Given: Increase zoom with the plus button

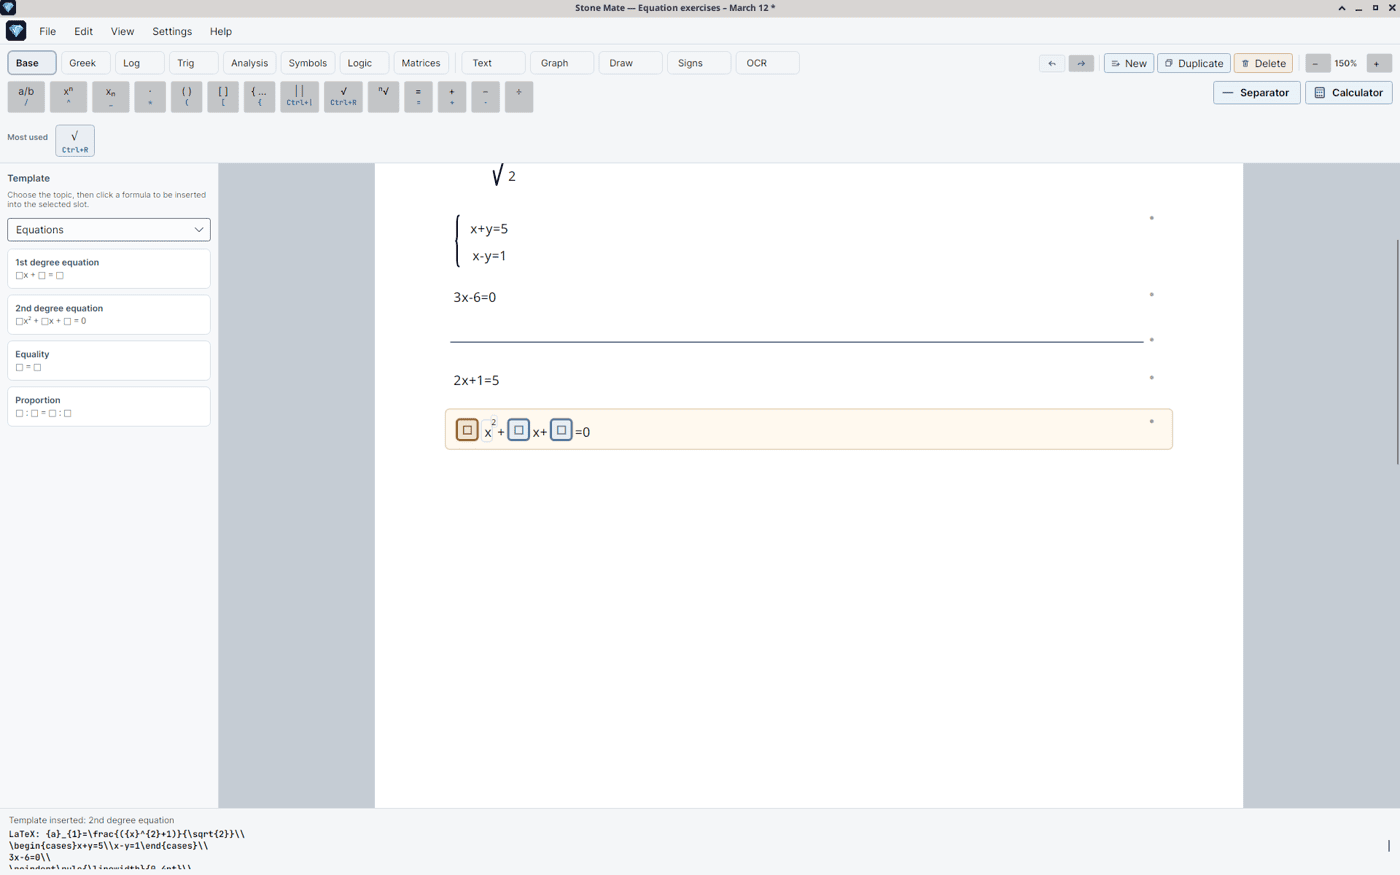Looking at the screenshot, I should pyautogui.click(x=1377, y=63).
